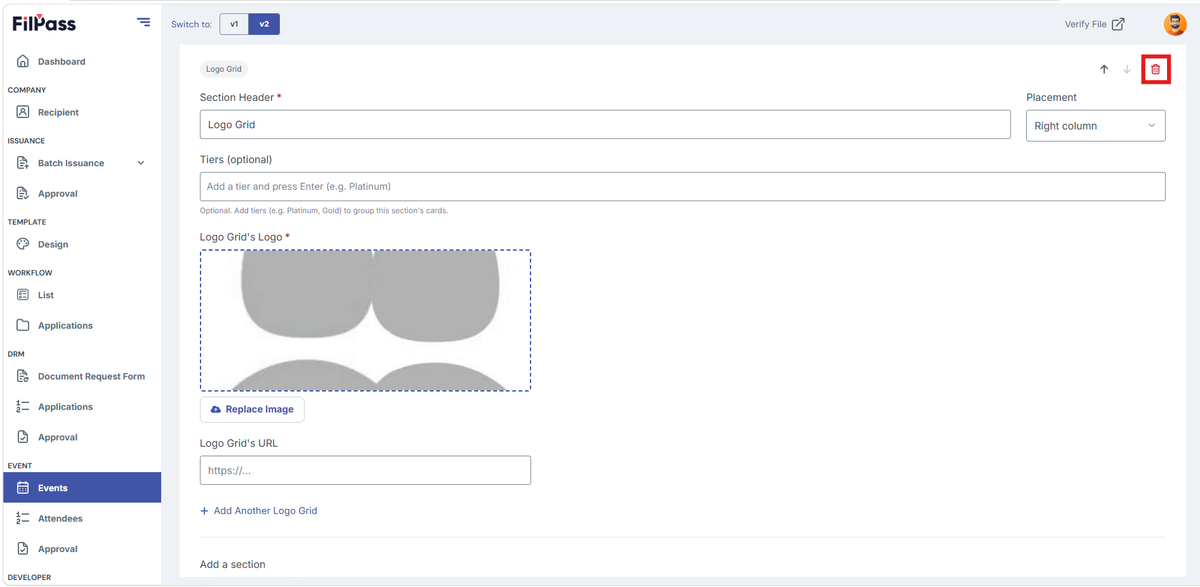This screenshot has height=587, width=1200.
Task: Collapse the sidebar with the menu icon
Action: (x=144, y=22)
